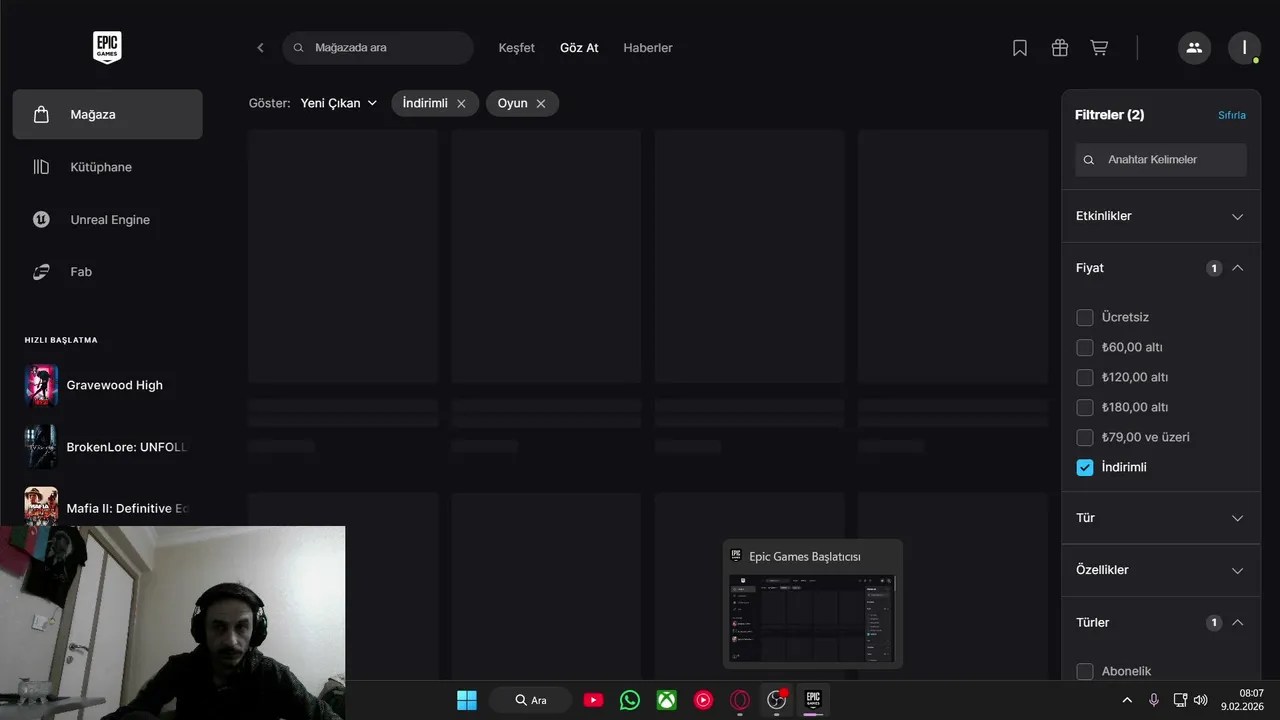Open the Unreal Engine section

pos(107,220)
